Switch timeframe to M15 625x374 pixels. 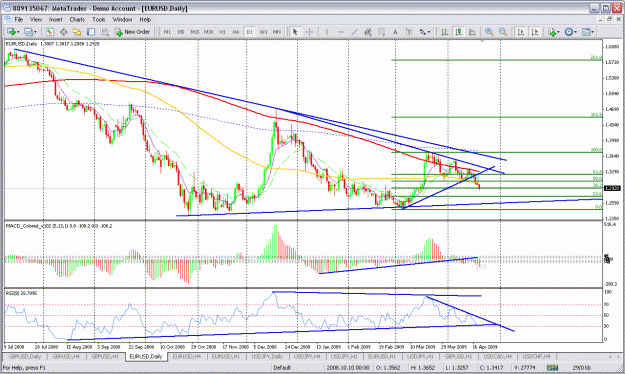(195, 32)
